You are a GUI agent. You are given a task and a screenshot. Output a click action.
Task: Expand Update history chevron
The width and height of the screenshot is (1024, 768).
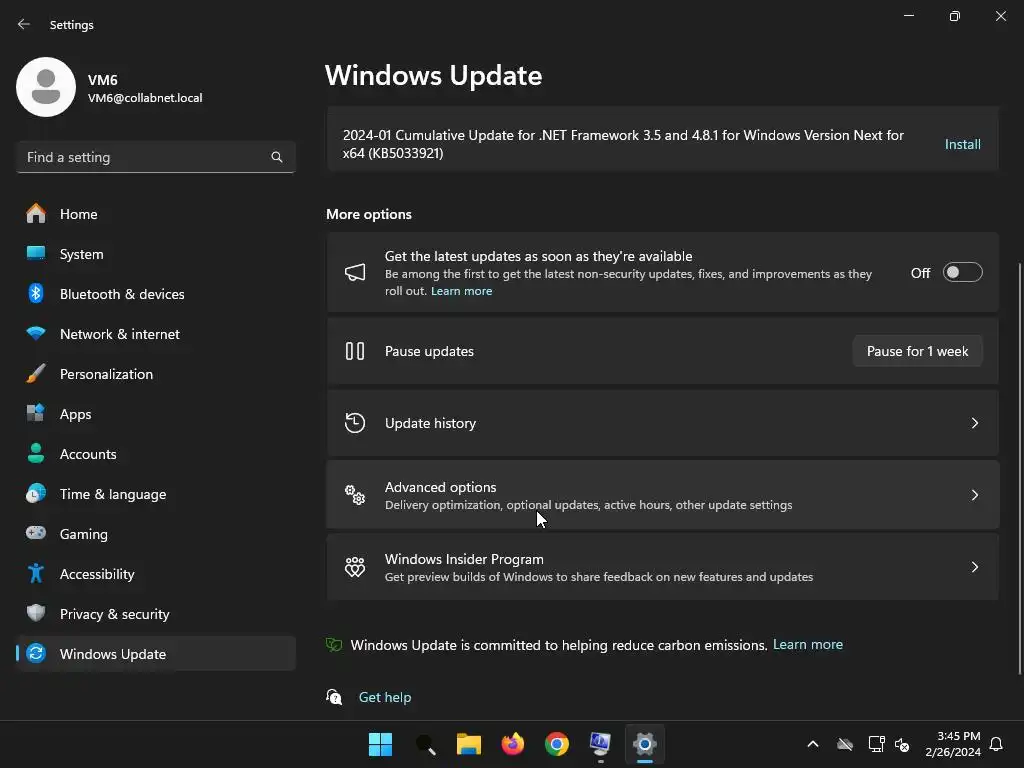pos(974,423)
